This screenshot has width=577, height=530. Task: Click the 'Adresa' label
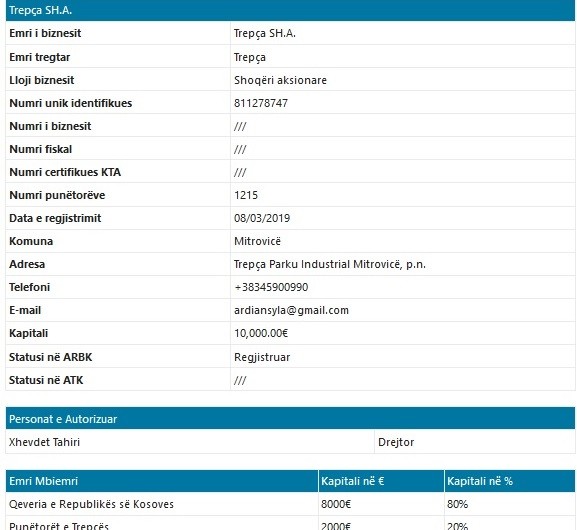point(27,264)
